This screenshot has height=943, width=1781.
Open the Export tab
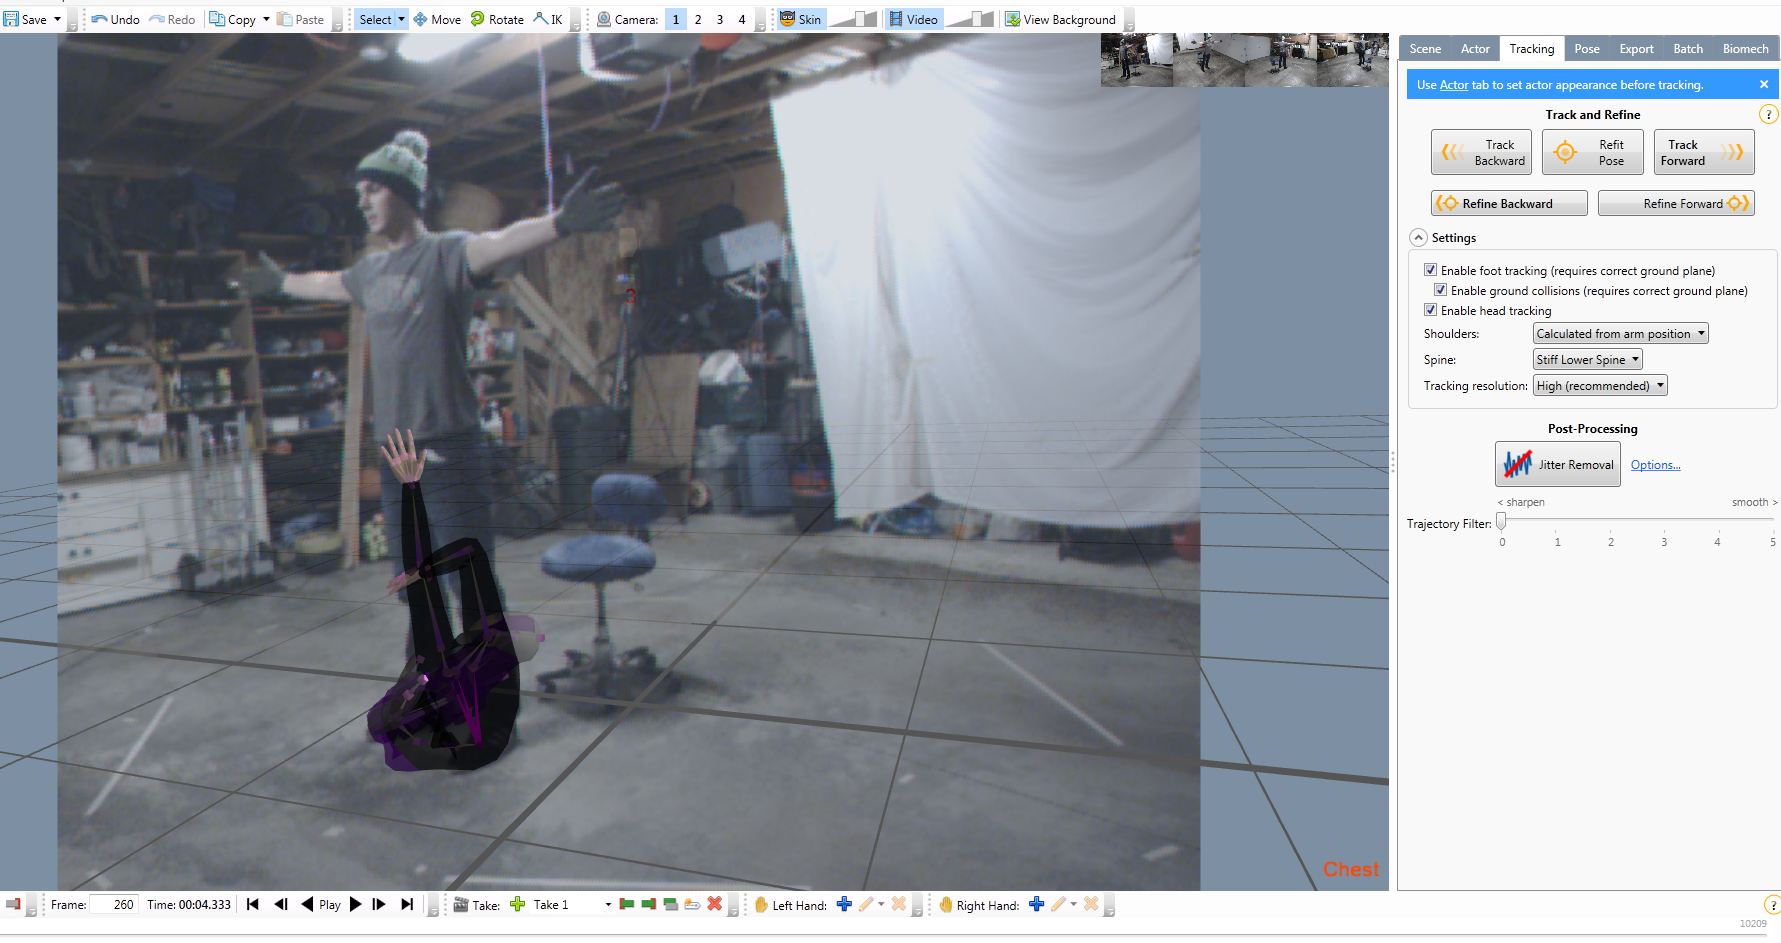[x=1636, y=48]
